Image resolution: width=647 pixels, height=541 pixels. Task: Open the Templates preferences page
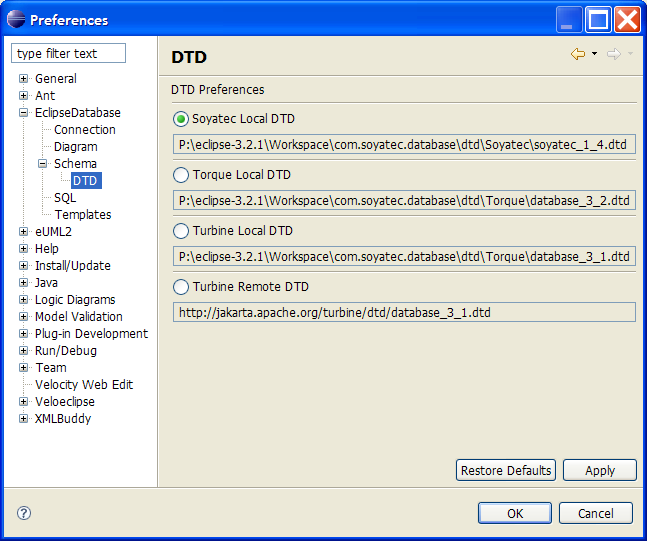pos(83,215)
